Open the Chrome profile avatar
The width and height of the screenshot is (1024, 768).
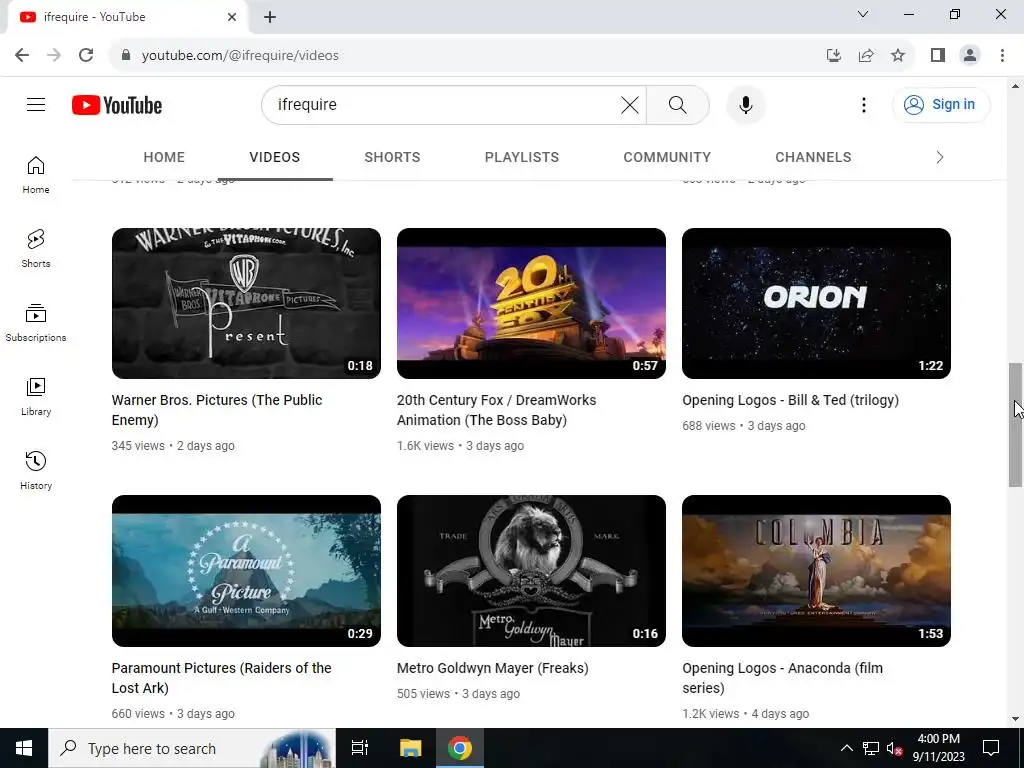click(x=970, y=56)
